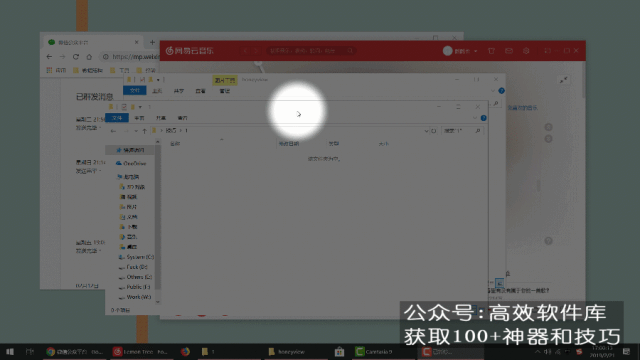Open the 文件 tab in the front Explorer window
The width and height of the screenshot is (640, 360).
click(117, 118)
